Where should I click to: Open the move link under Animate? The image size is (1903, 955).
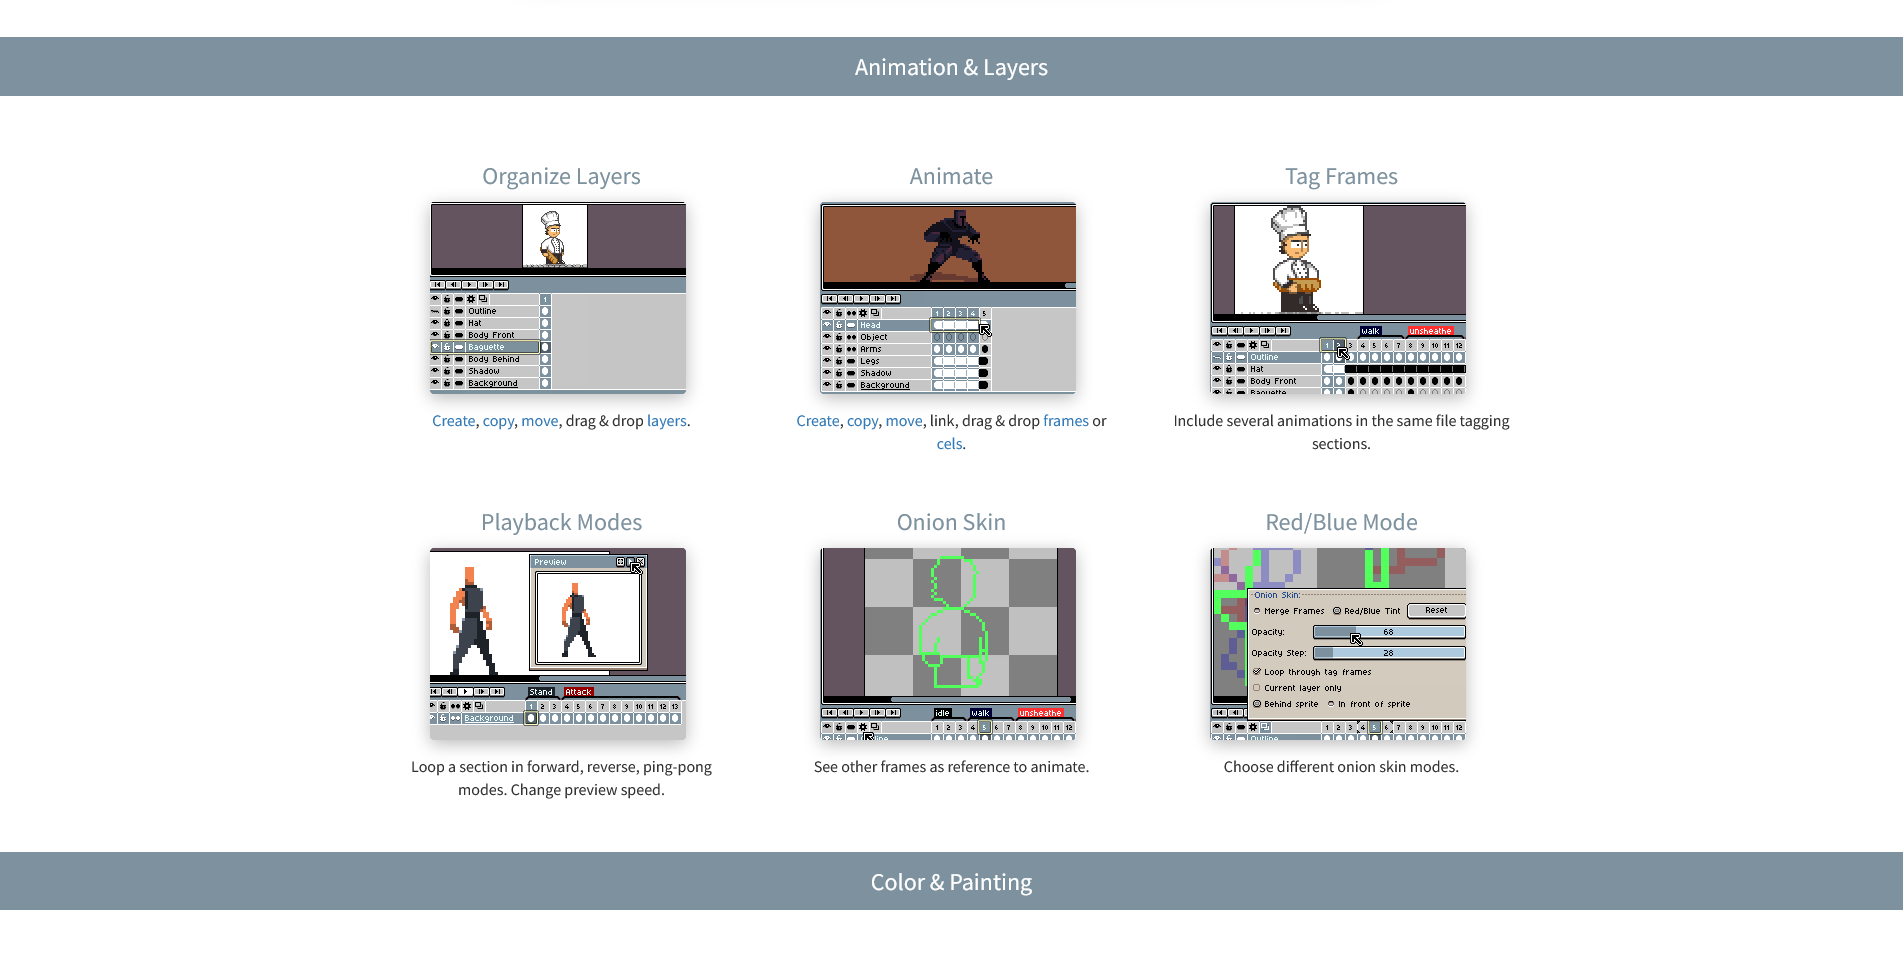[x=903, y=421]
